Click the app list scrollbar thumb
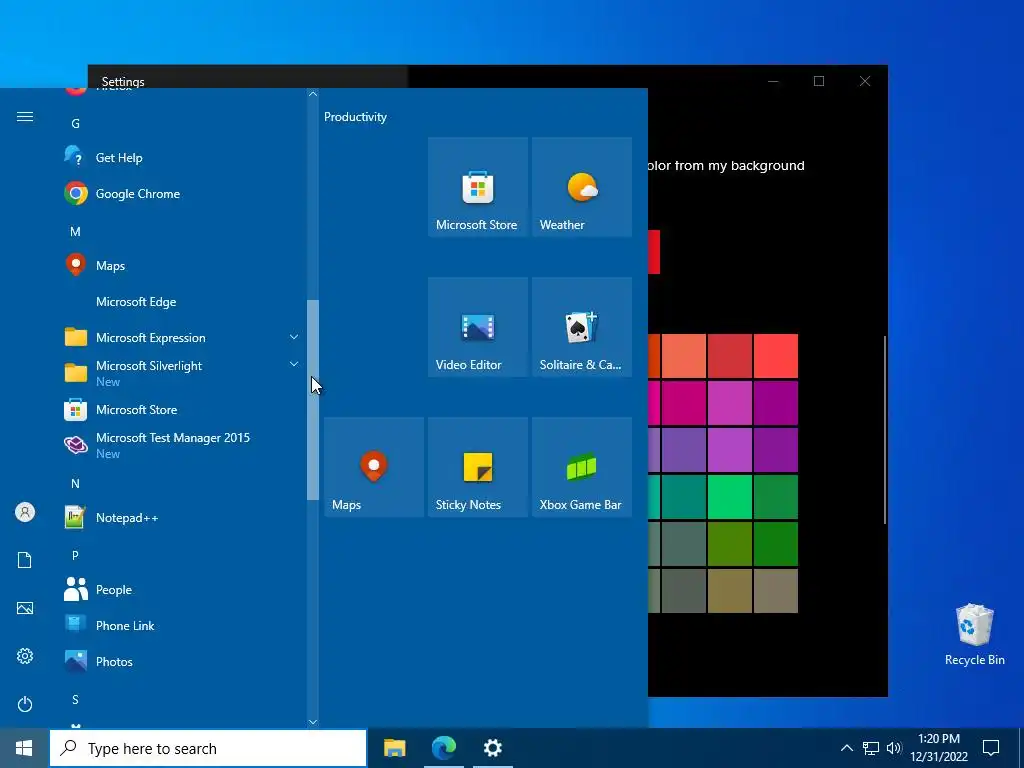The width and height of the screenshot is (1024, 768). (313, 400)
